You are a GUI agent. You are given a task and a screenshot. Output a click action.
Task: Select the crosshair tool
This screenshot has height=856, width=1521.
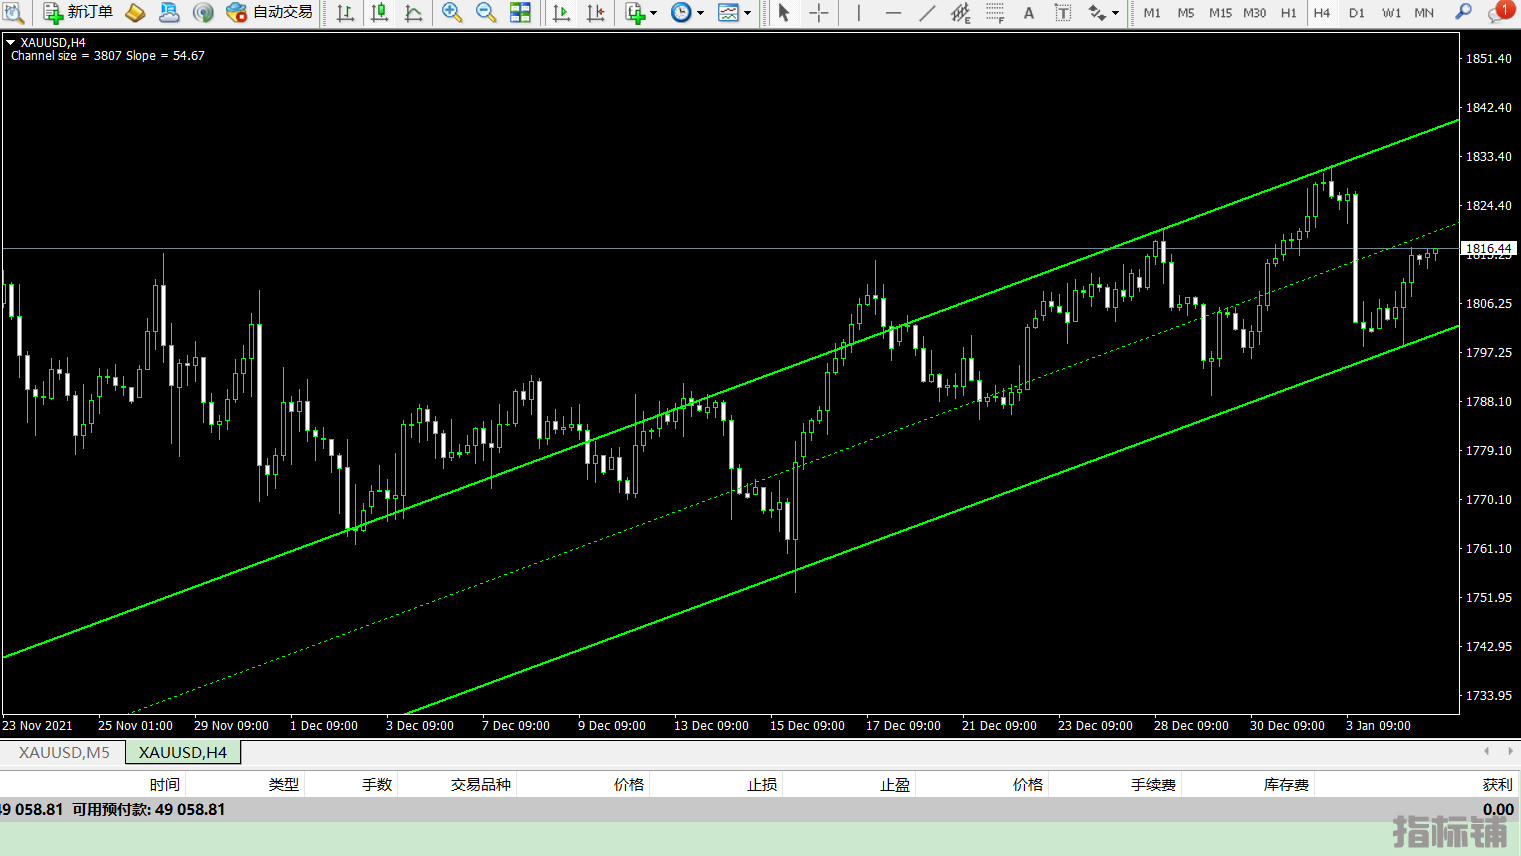[819, 12]
